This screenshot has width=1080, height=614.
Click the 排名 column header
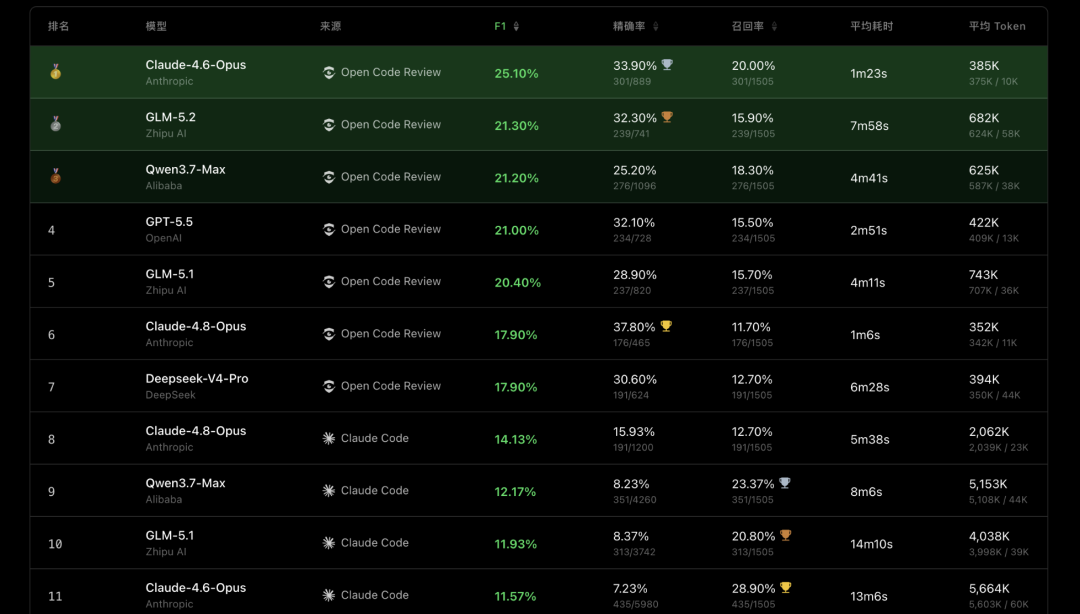(x=59, y=26)
